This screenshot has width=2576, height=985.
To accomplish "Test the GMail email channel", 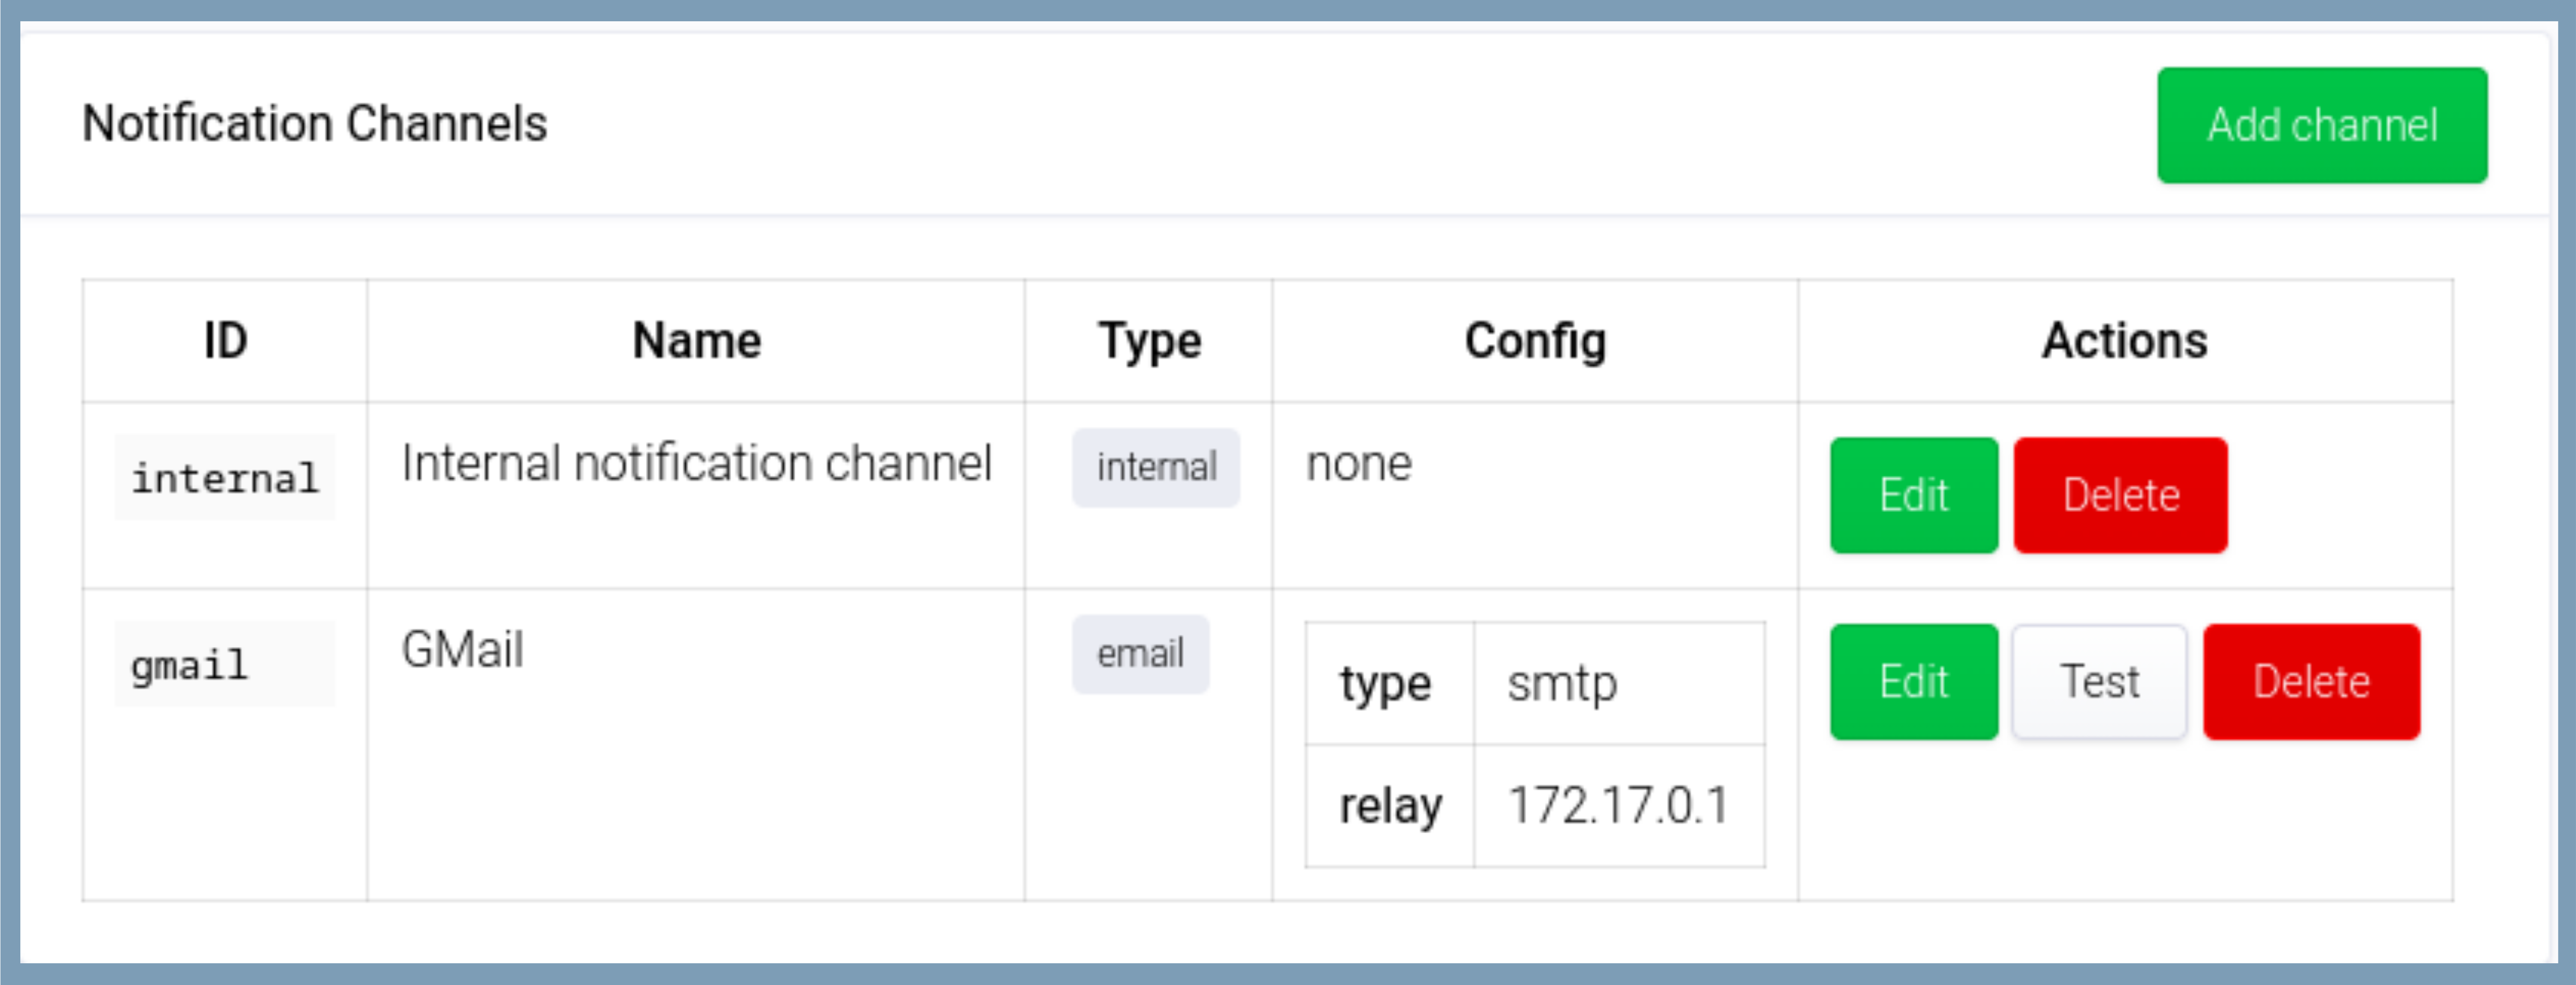I will (x=2099, y=682).
